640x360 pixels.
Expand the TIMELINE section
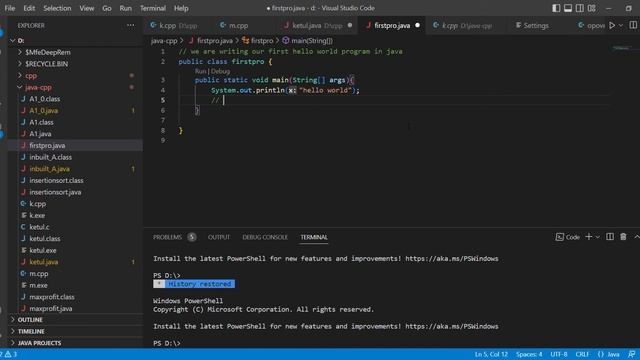tap(75, 331)
